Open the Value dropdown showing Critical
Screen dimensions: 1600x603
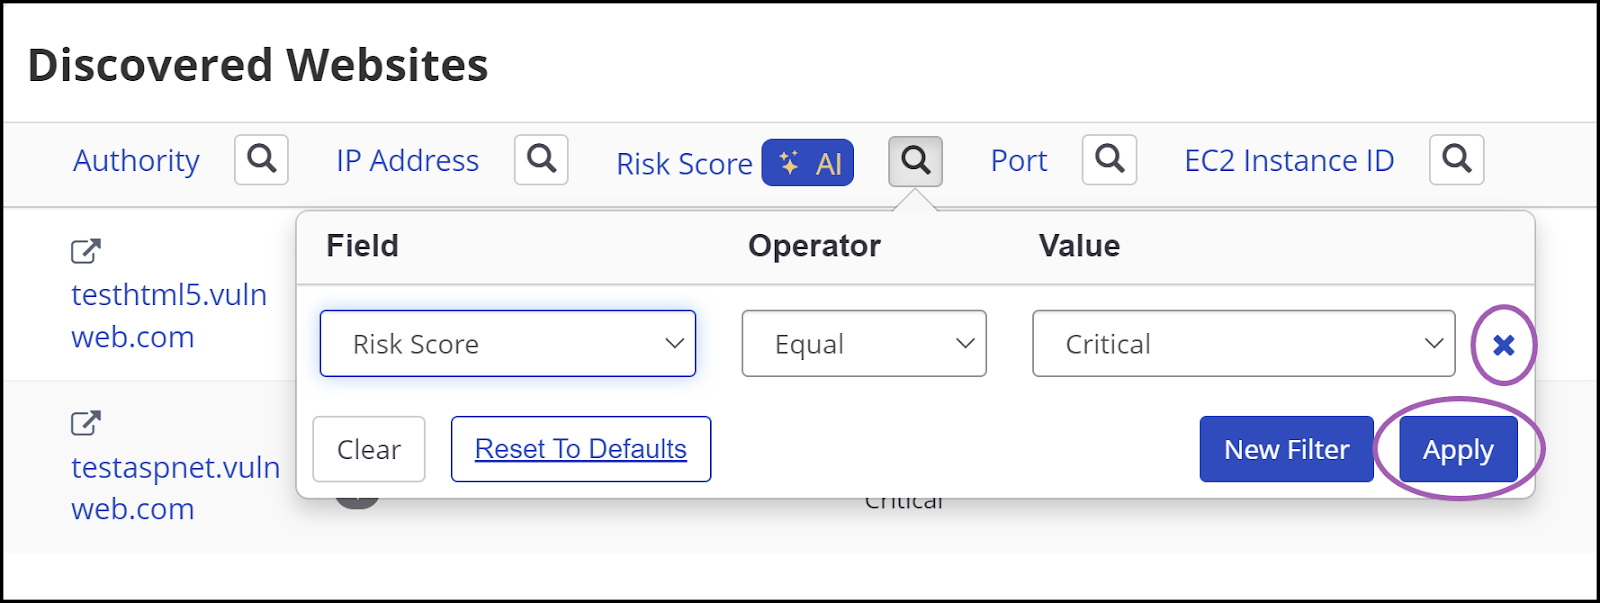[x=1242, y=344]
